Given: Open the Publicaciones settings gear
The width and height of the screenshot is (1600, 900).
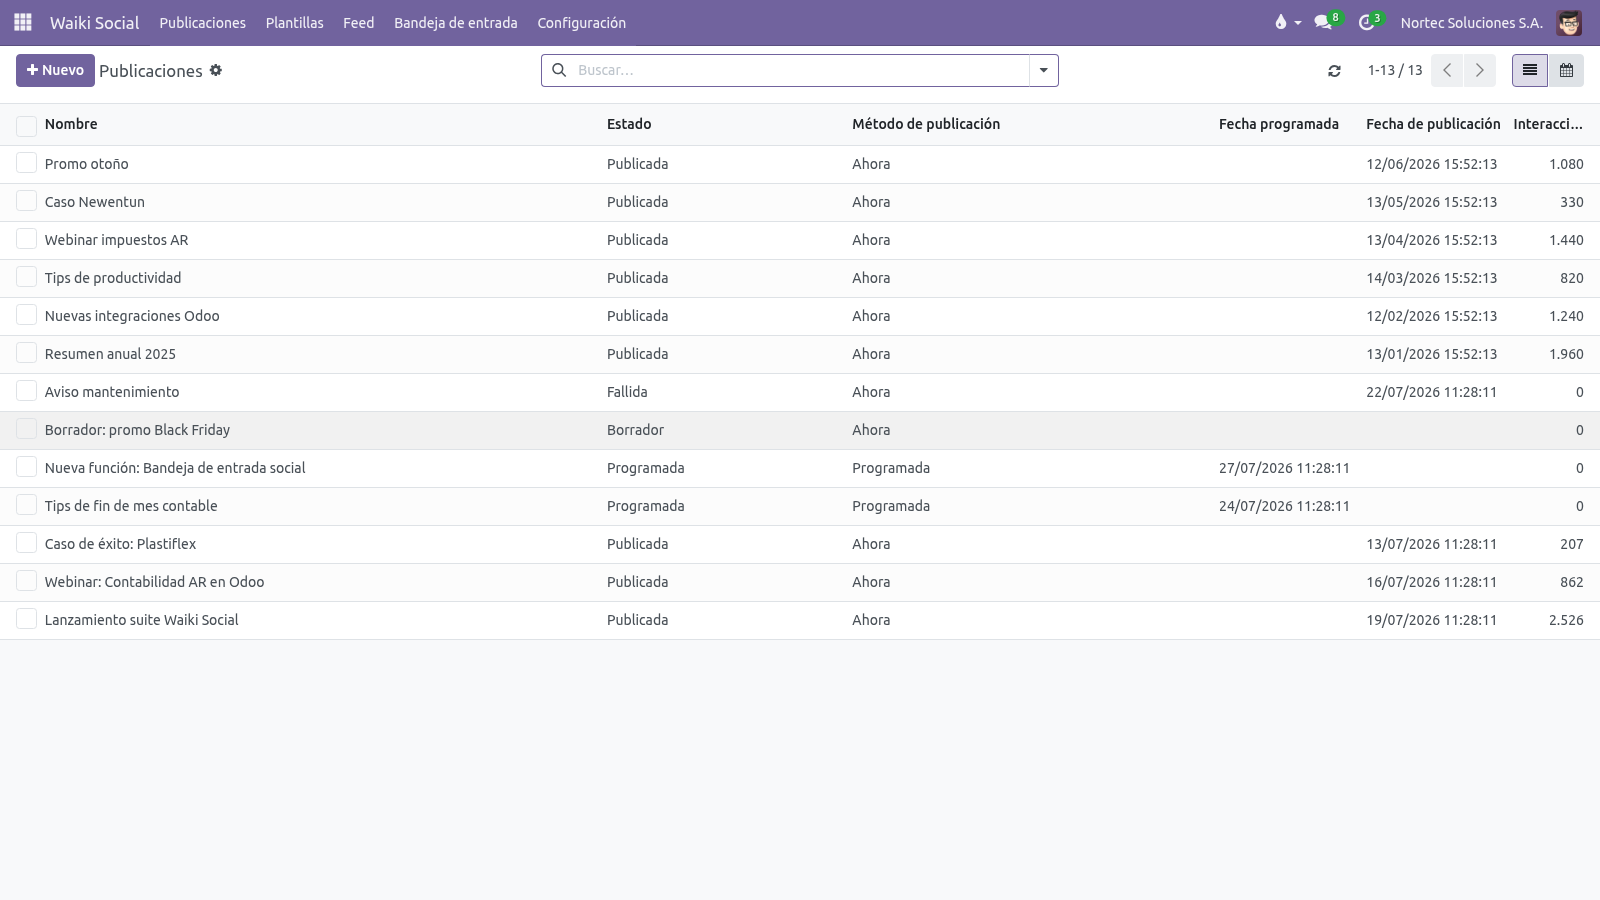Looking at the screenshot, I should pyautogui.click(x=215, y=70).
